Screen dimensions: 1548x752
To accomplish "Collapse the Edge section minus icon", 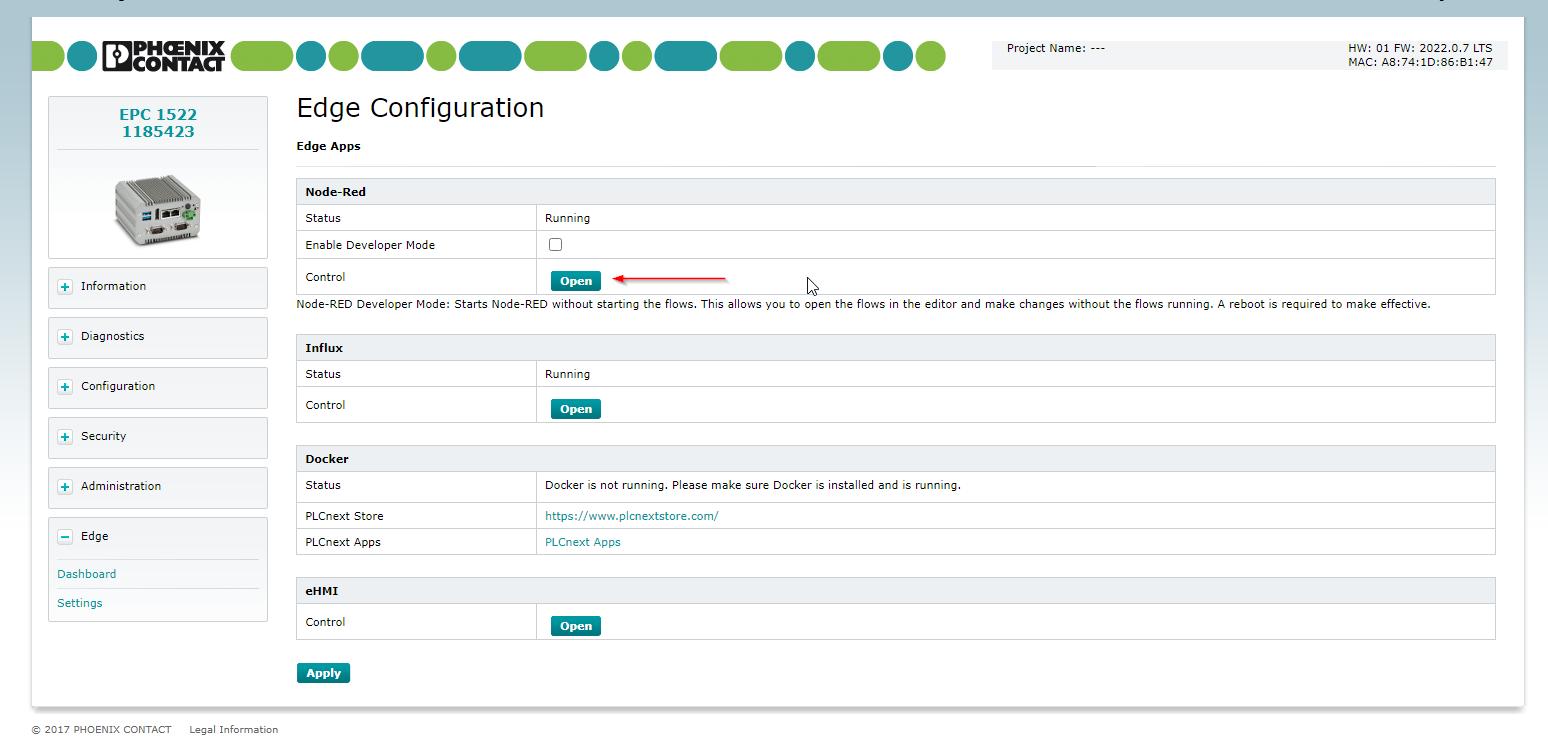I will [65, 537].
